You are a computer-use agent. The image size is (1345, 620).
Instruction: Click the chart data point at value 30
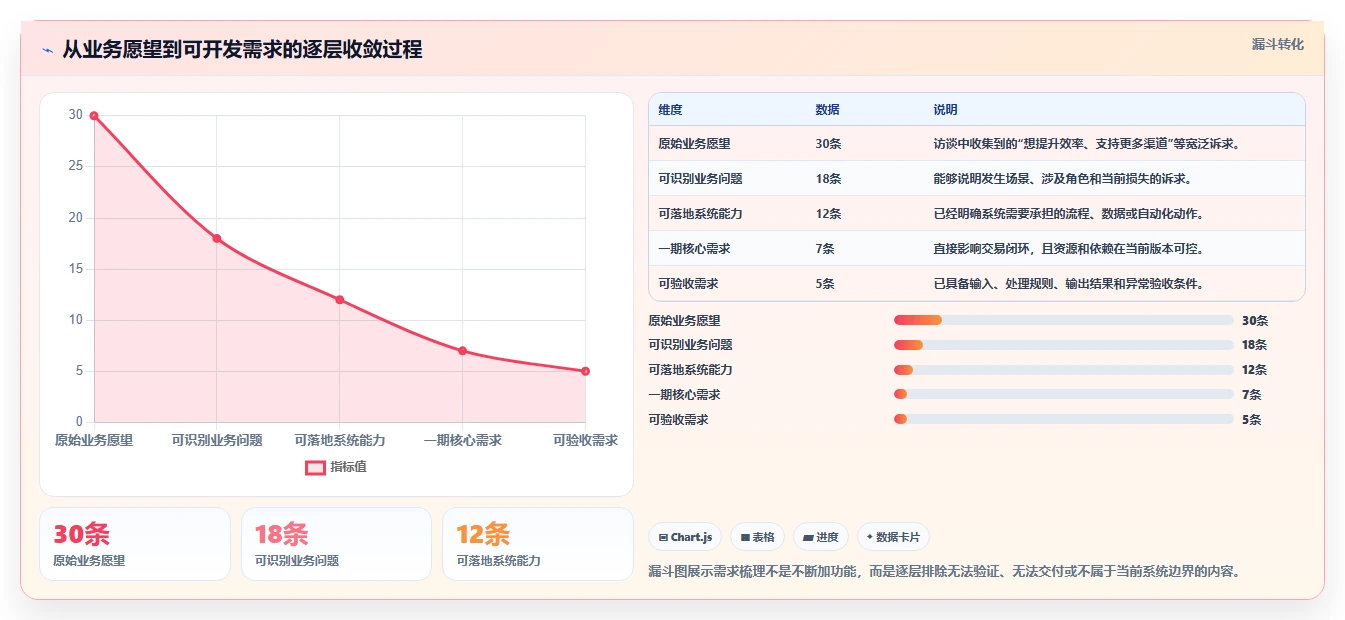[x=94, y=116]
